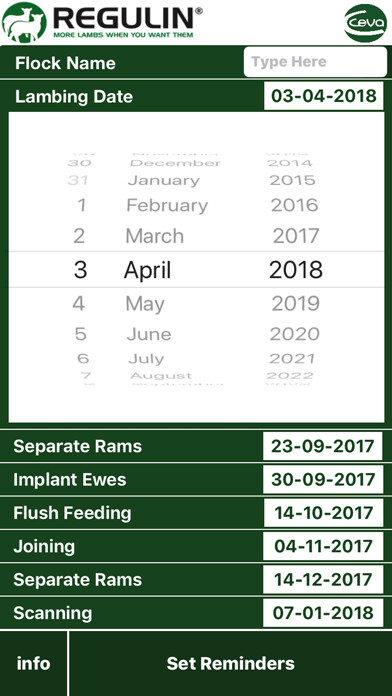Viewport: 392px width, 696px height.
Task: Tap the Regulin sheep logo icon
Action: [x=24, y=22]
